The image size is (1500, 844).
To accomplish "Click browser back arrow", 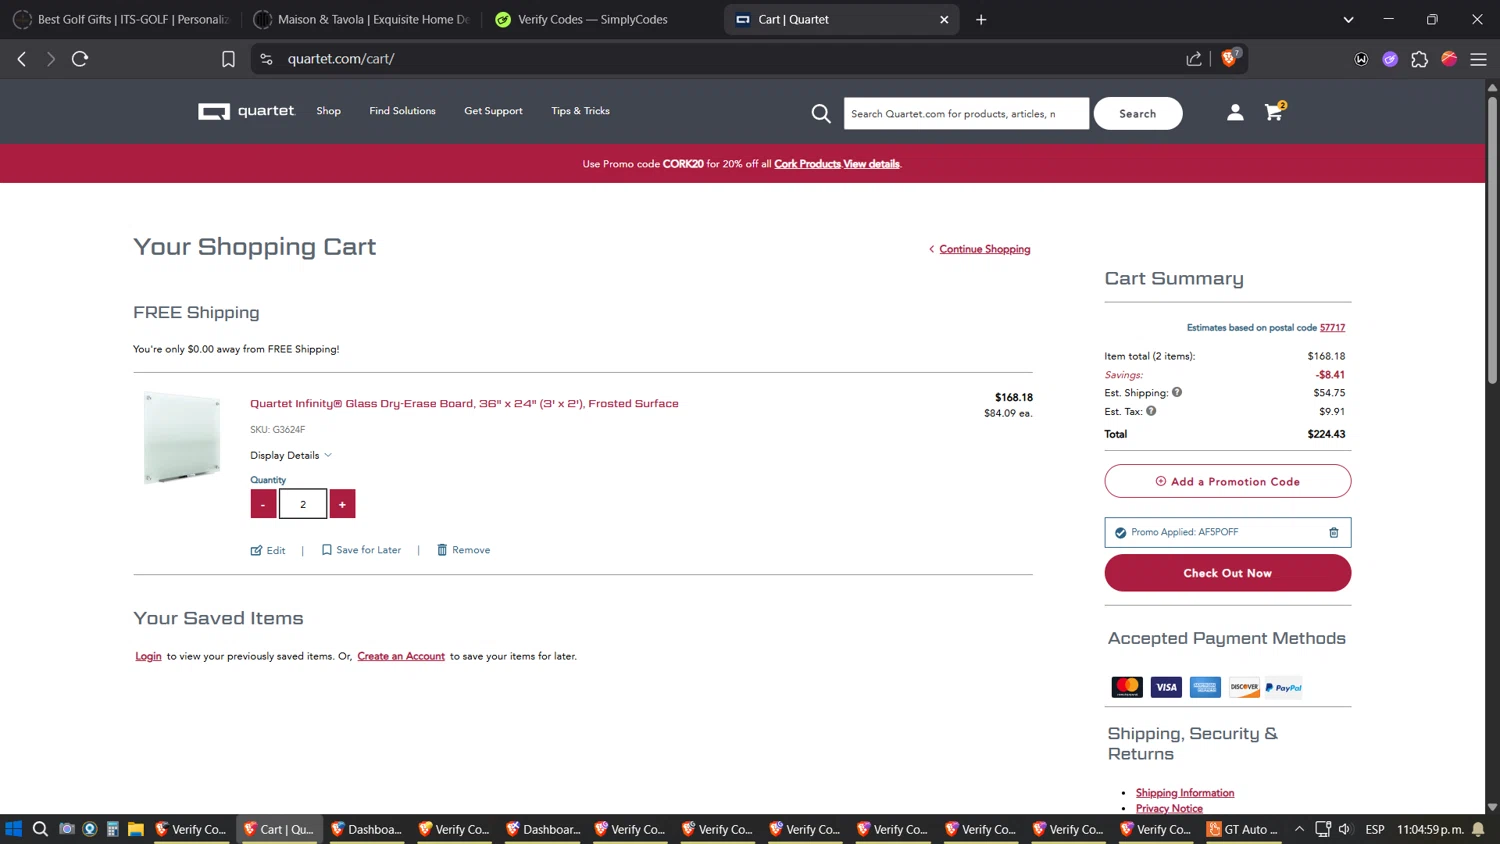I will 22,59.
